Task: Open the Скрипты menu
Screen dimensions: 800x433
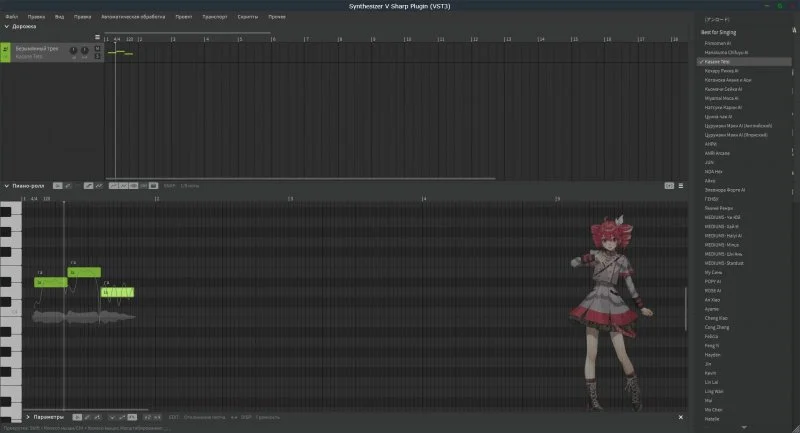Action: (247, 17)
